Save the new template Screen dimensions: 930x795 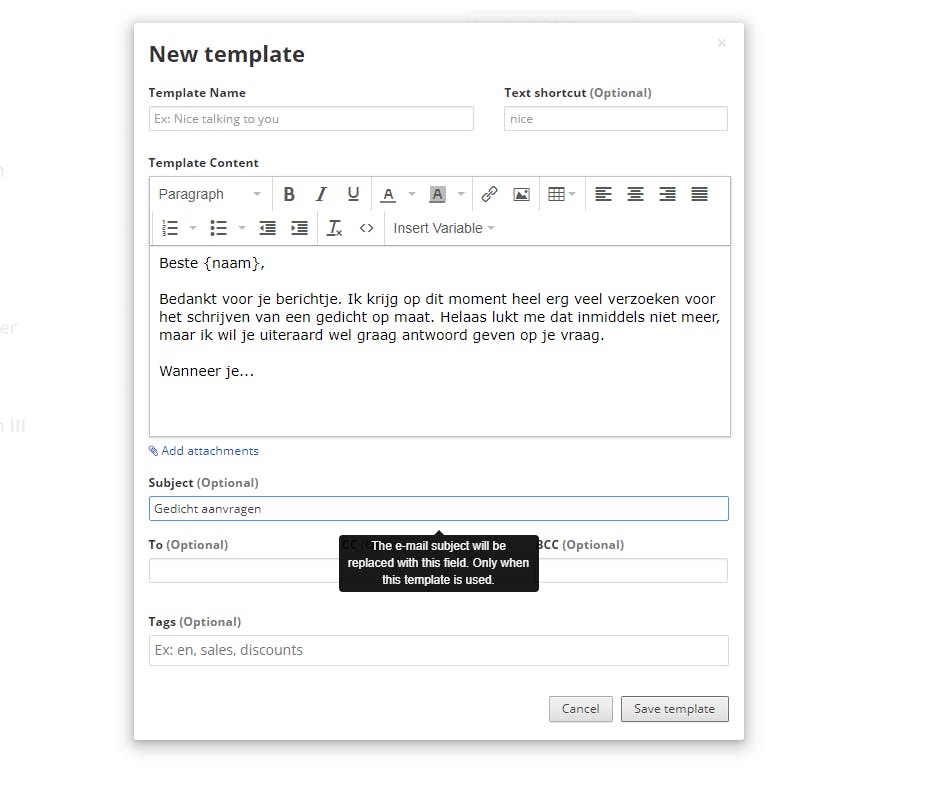[x=674, y=708]
